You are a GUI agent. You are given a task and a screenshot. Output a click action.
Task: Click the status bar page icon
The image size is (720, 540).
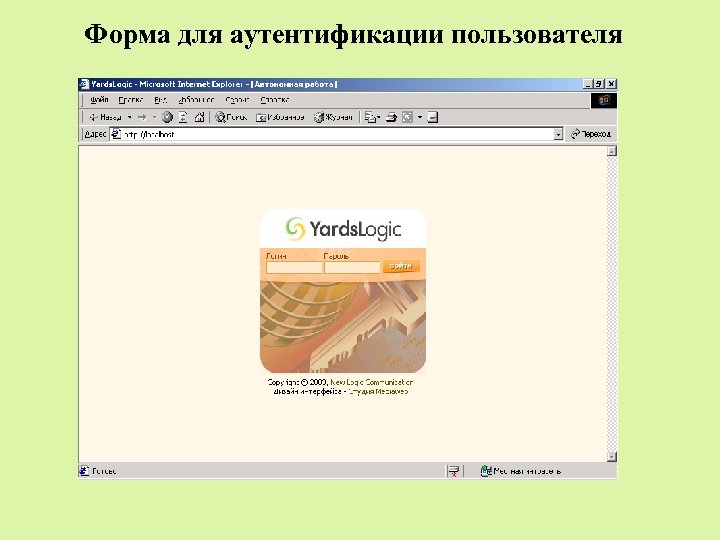pos(84,471)
